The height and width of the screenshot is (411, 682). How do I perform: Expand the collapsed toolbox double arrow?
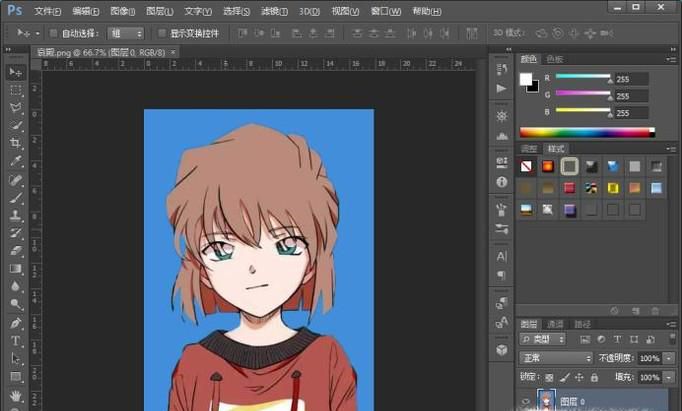pyautogui.click(x=8, y=50)
